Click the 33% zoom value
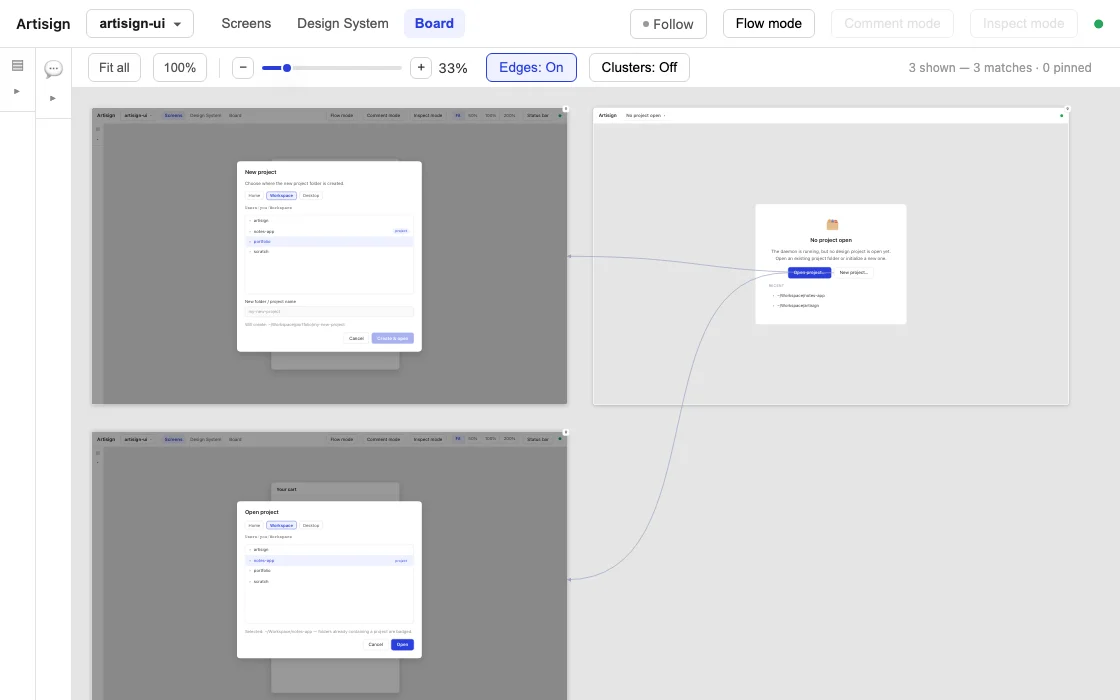1120x700 pixels. [x=453, y=68]
